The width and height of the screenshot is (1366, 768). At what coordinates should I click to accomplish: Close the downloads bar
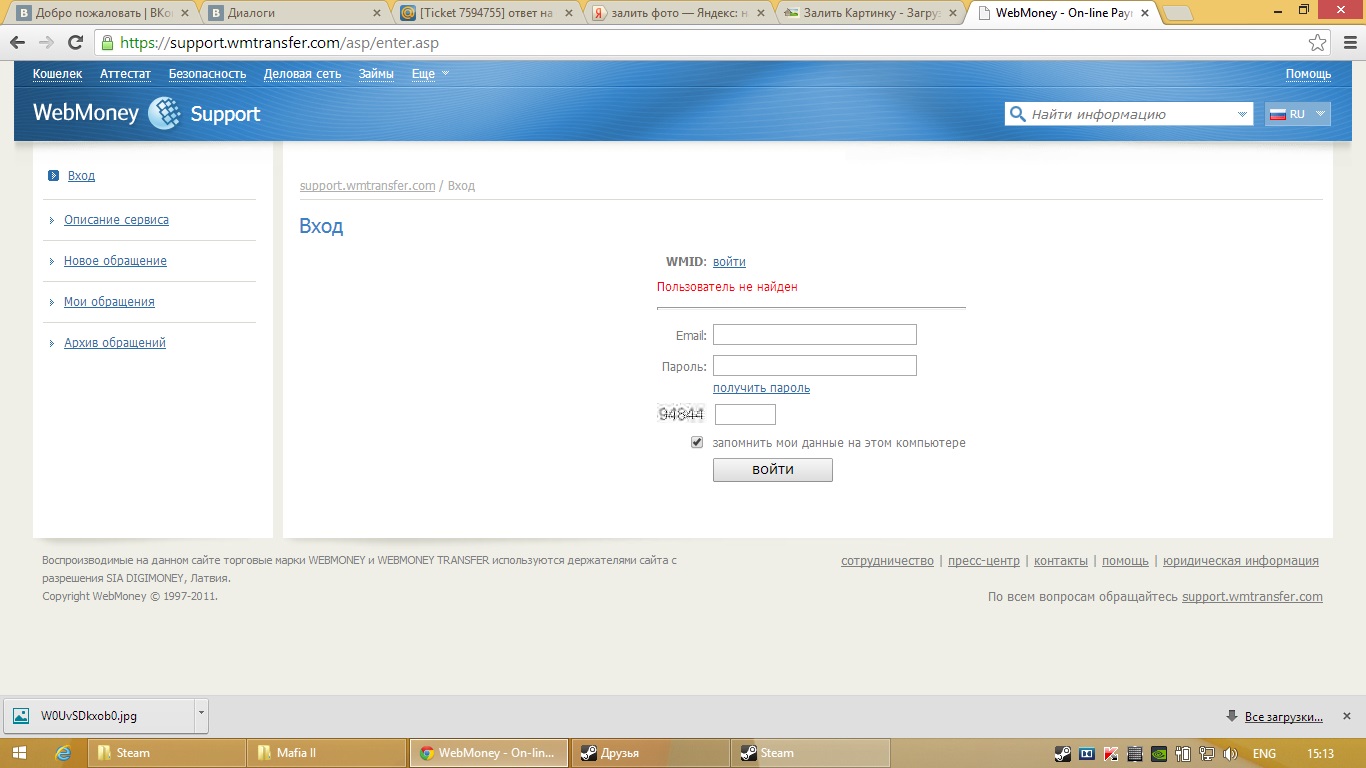click(1347, 716)
